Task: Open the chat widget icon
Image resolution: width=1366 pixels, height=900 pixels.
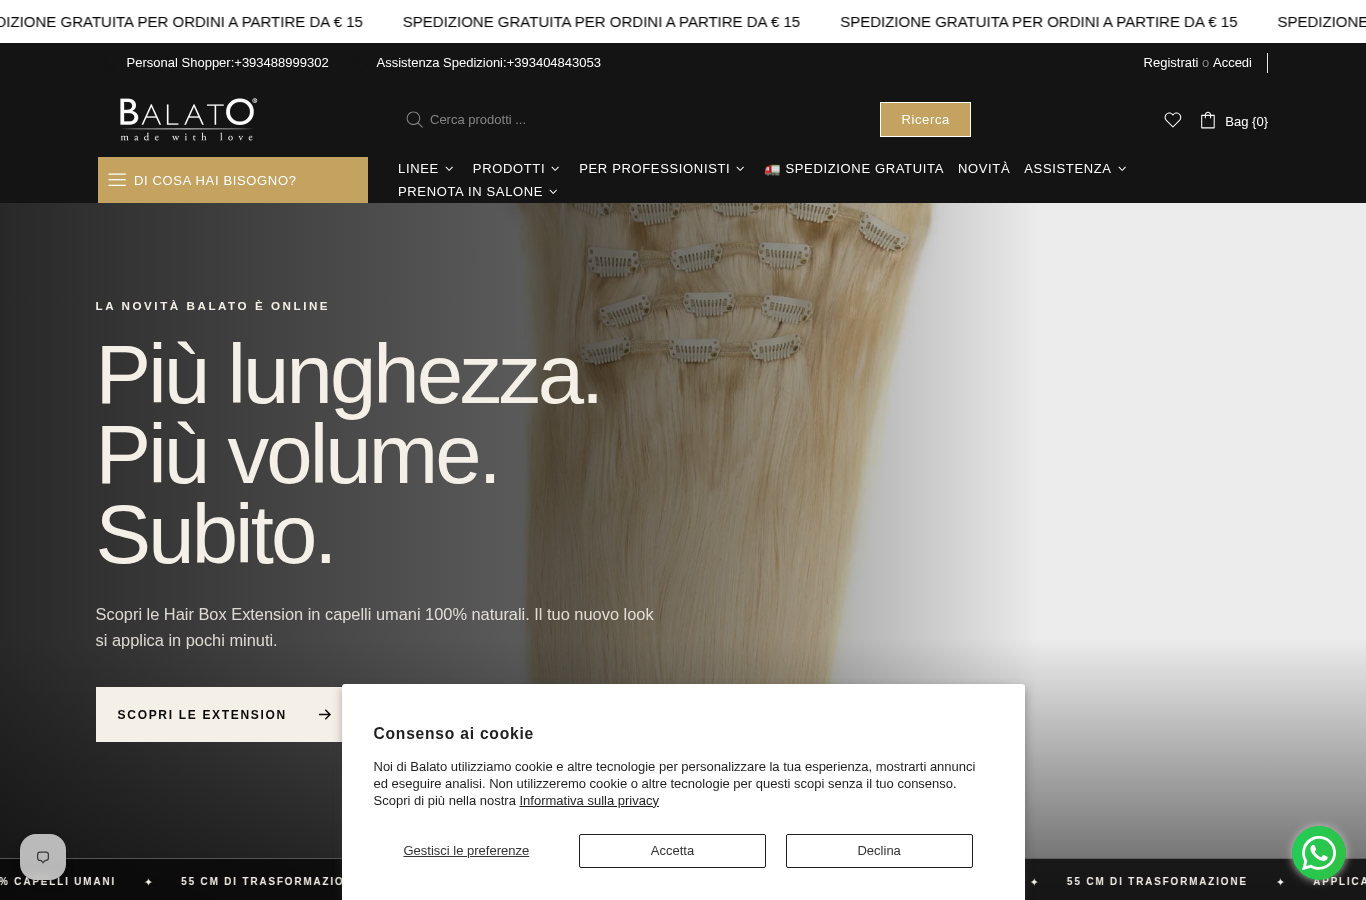Action: pos(43,857)
